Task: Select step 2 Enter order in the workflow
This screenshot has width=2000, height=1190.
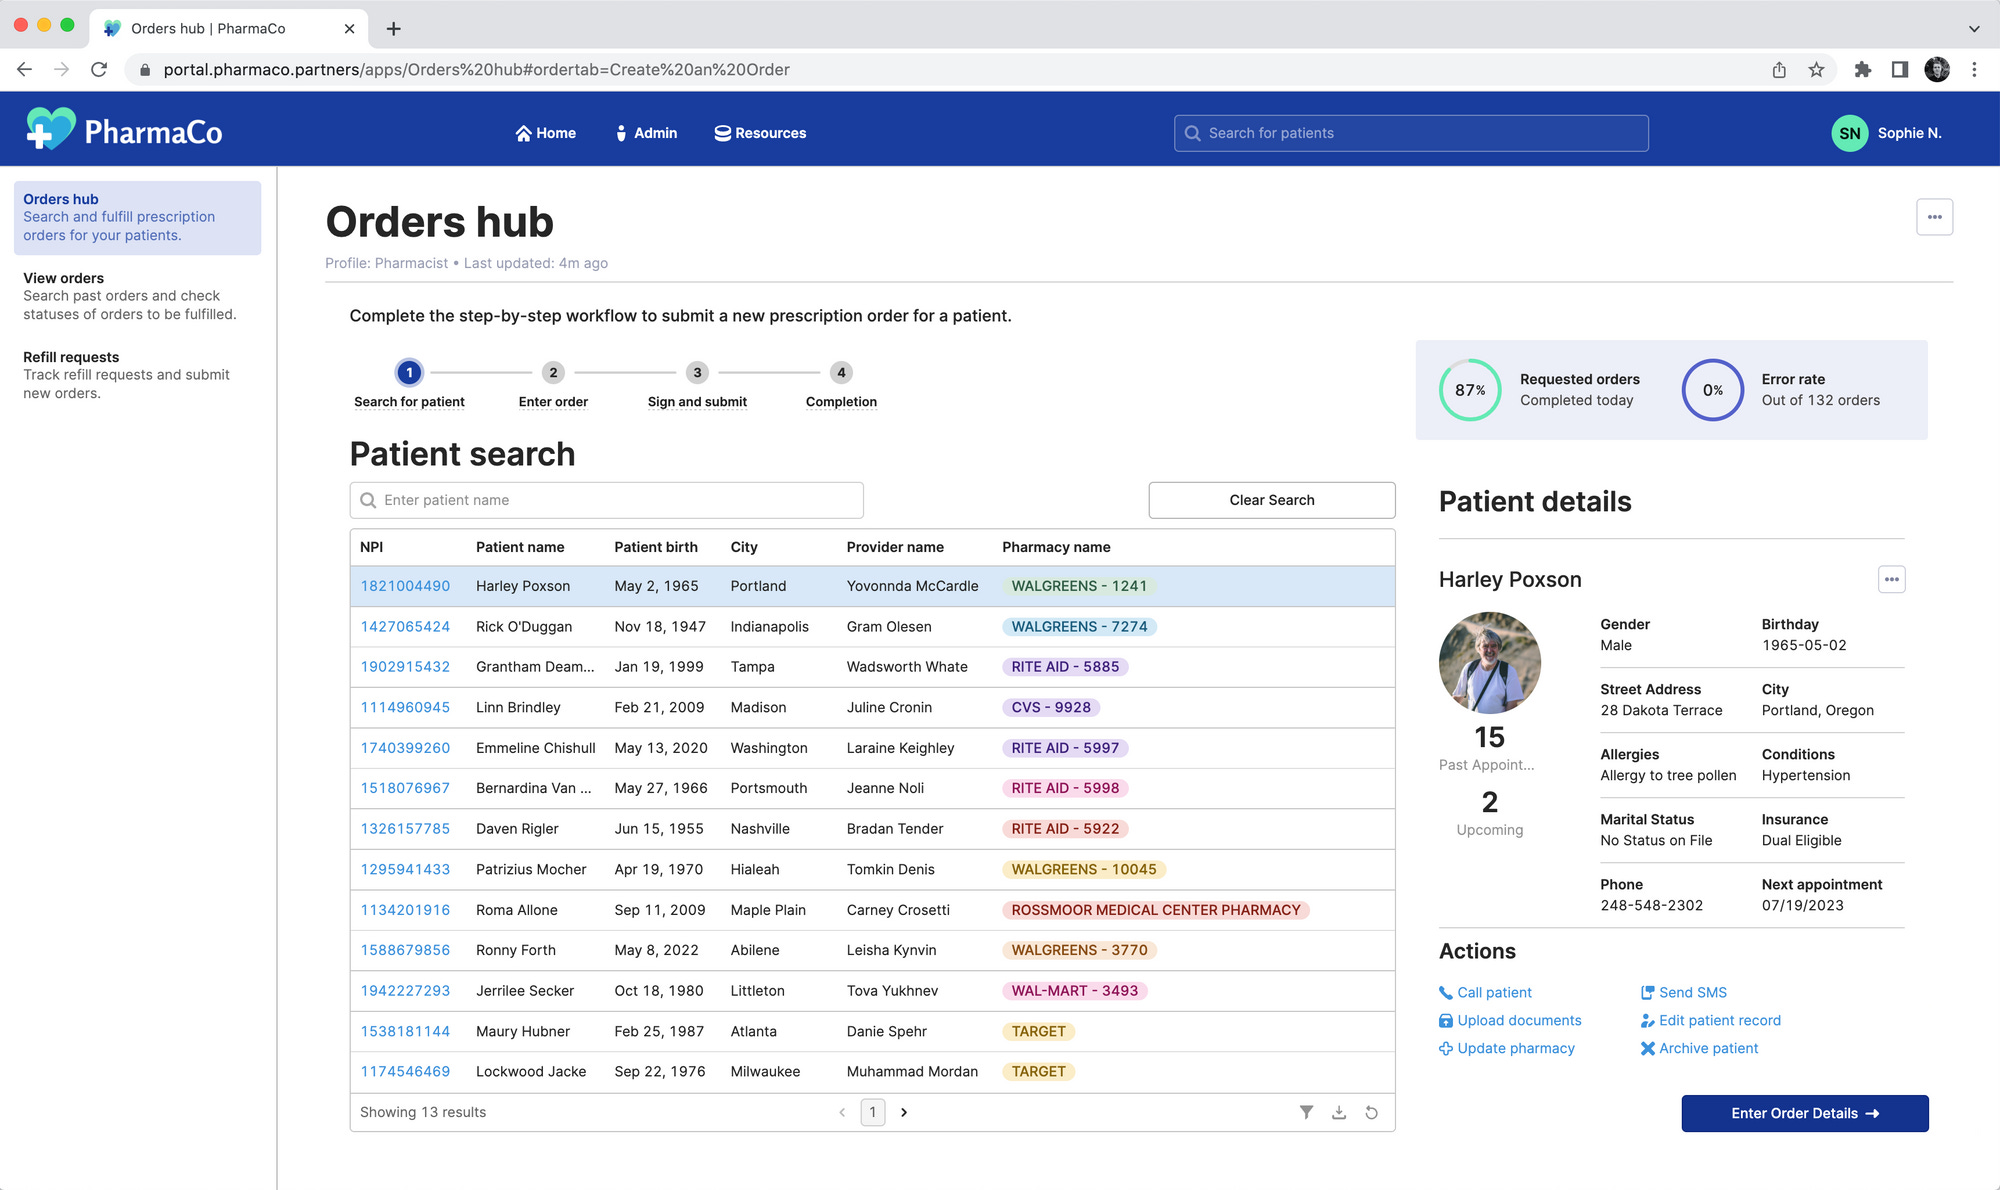Action: pyautogui.click(x=553, y=373)
